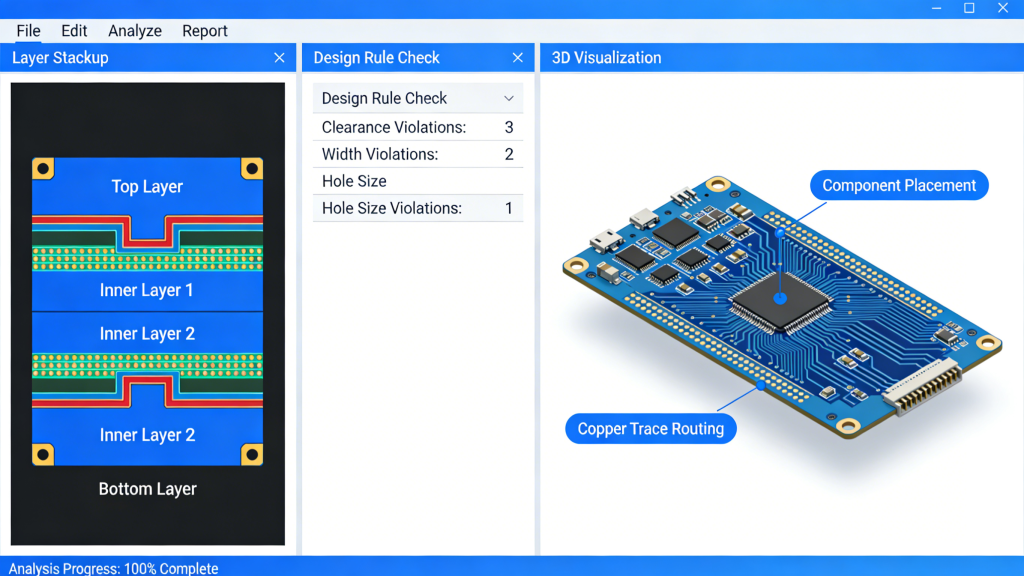Viewport: 1024px width, 576px height.
Task: Click the Copper Trace Routing callout
Action: pyautogui.click(x=650, y=428)
